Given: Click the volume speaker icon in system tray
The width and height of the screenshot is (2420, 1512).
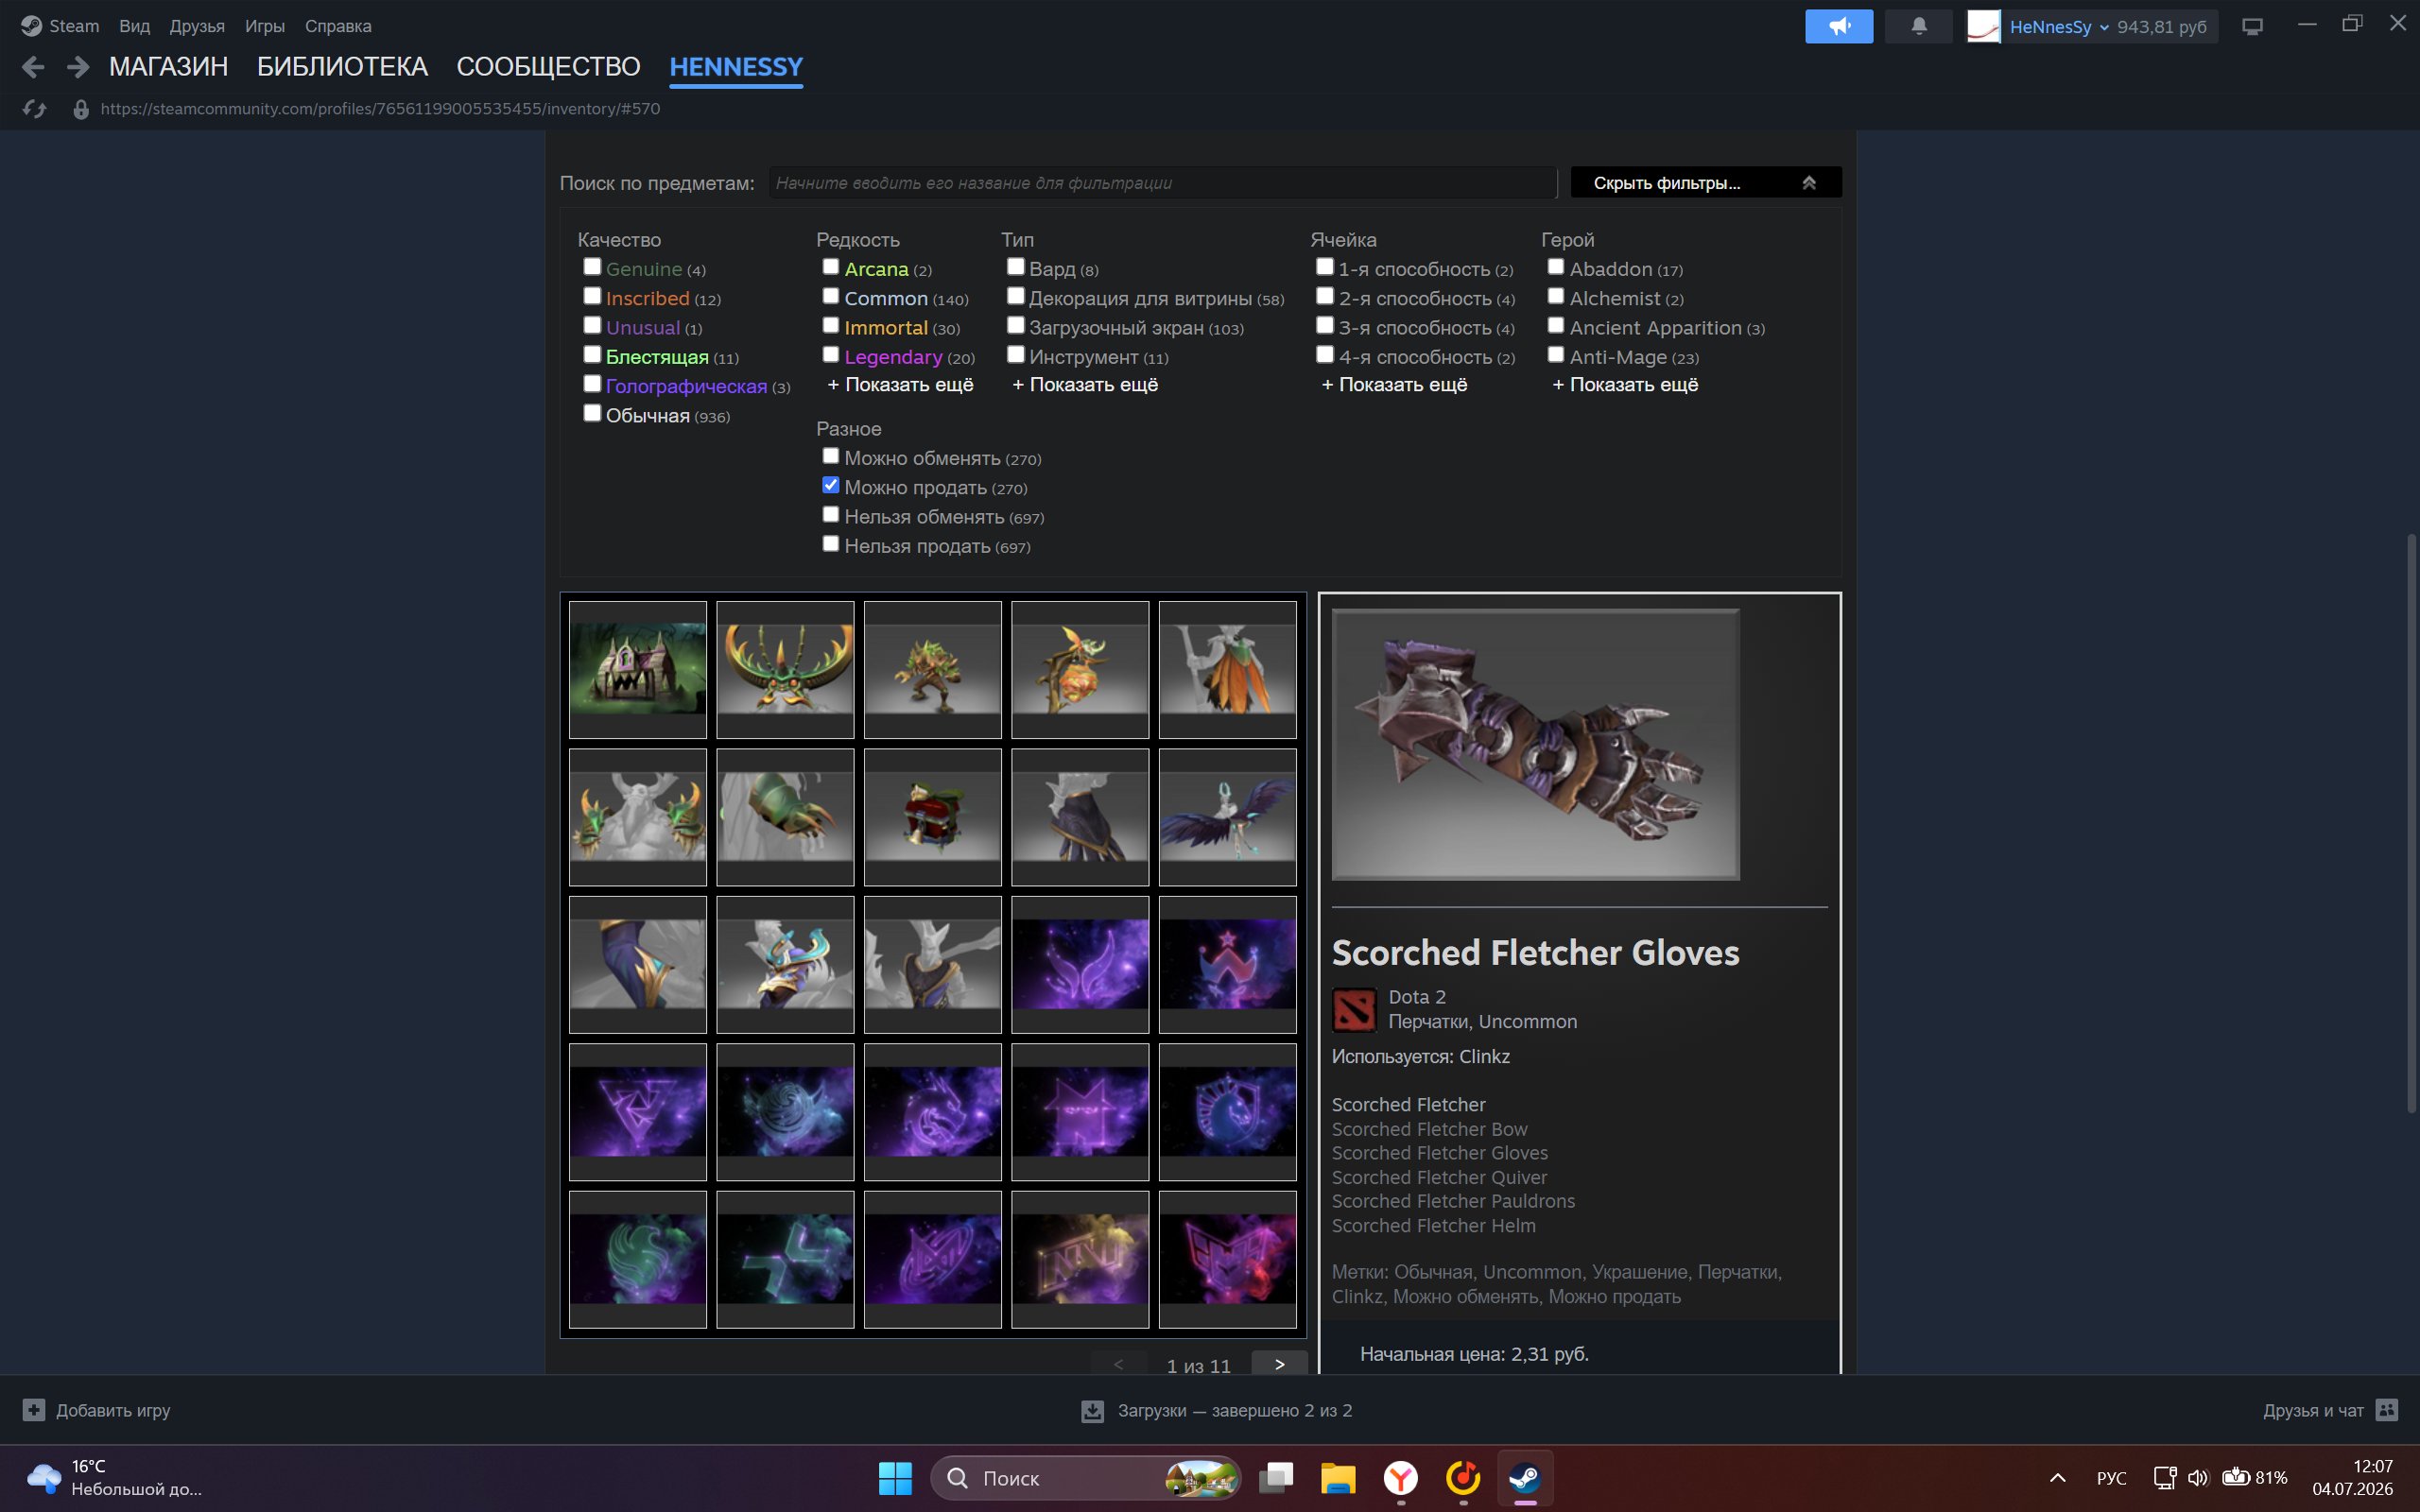Looking at the screenshot, I should pos(2198,1477).
